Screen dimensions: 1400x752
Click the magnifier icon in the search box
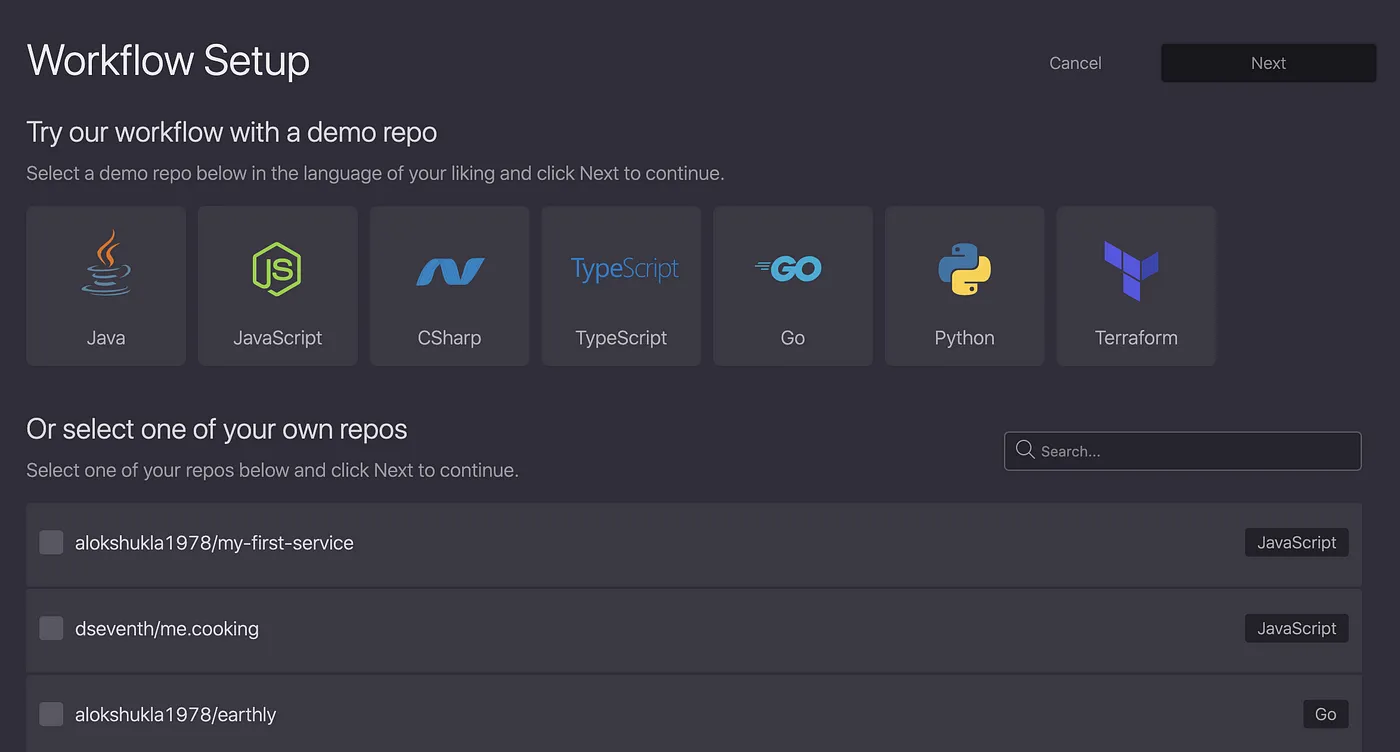tap(1024, 450)
